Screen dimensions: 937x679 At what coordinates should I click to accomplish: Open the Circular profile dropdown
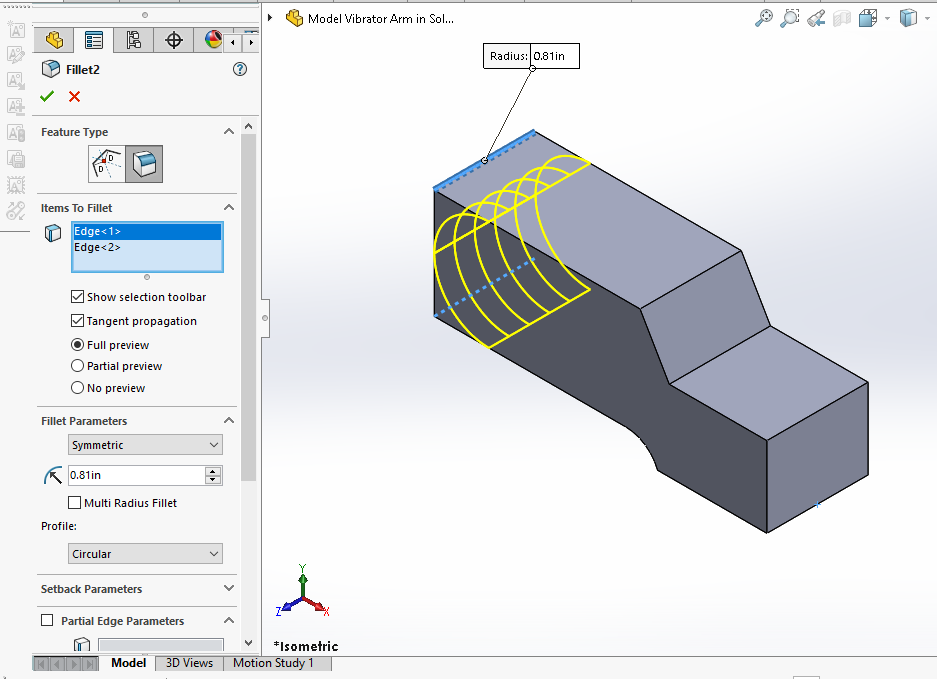[146, 554]
